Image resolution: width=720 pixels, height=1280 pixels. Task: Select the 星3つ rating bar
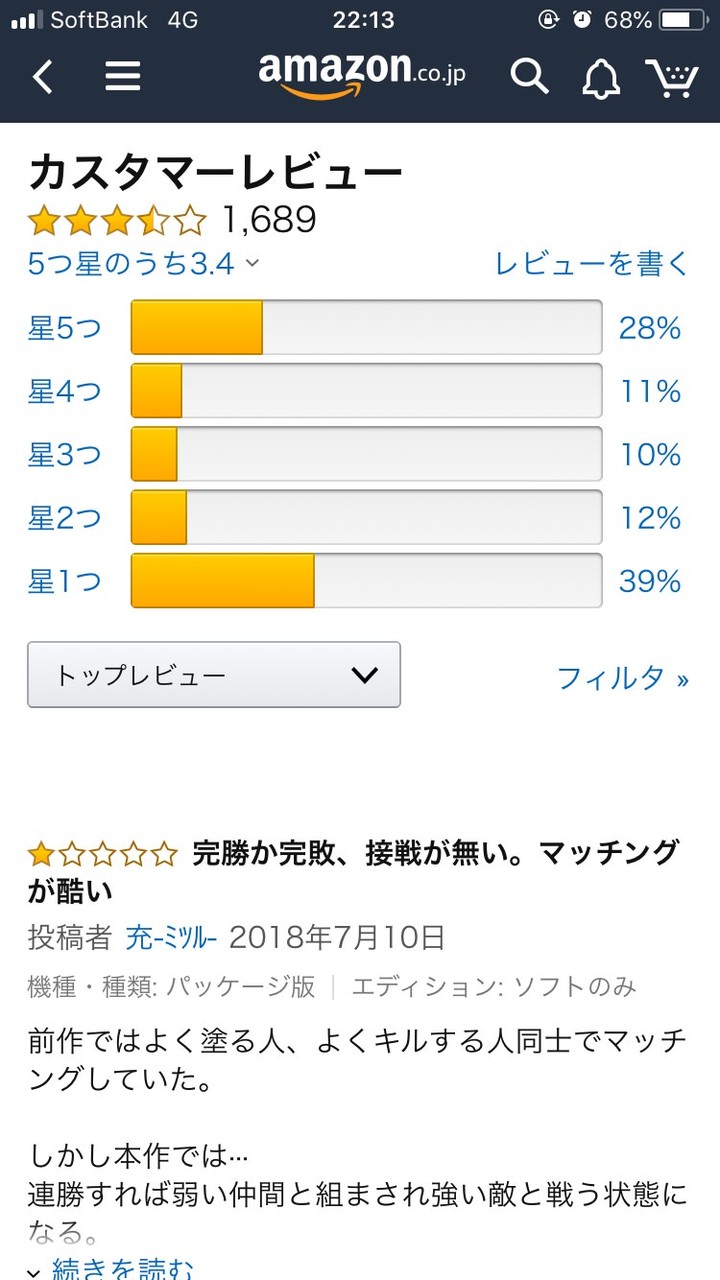366,454
